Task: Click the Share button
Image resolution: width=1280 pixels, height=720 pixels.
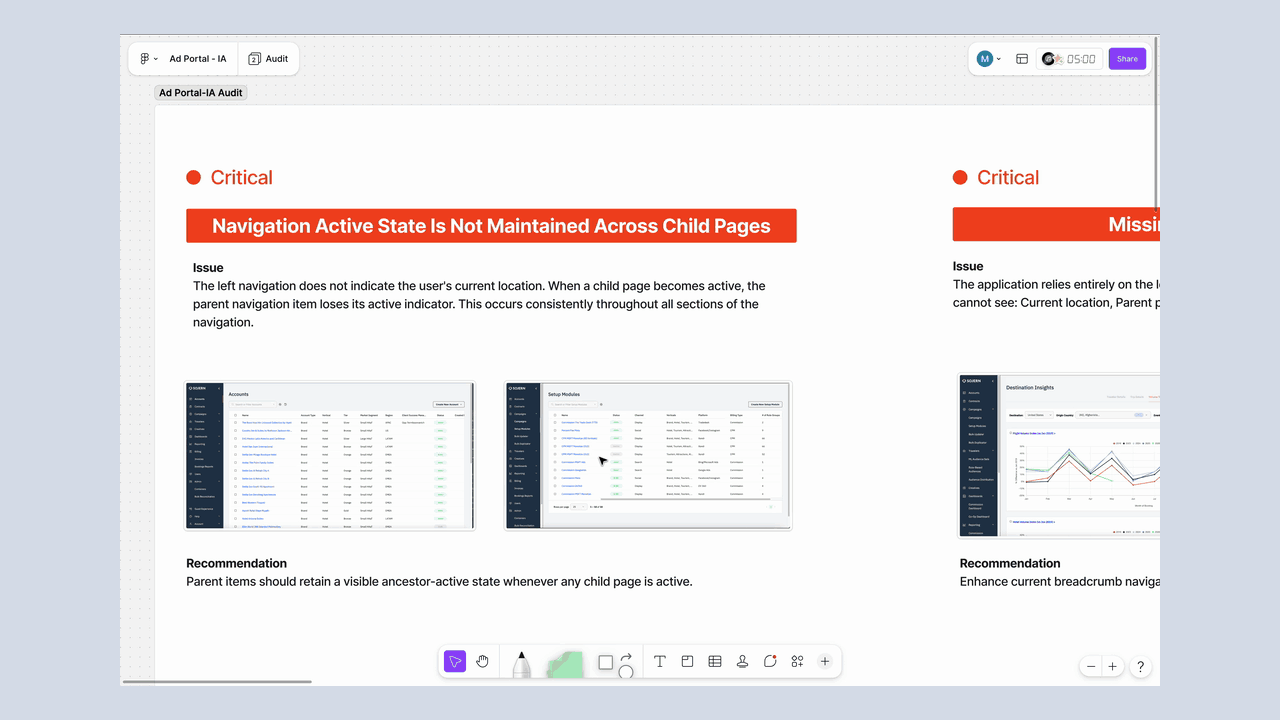Action: point(1127,59)
